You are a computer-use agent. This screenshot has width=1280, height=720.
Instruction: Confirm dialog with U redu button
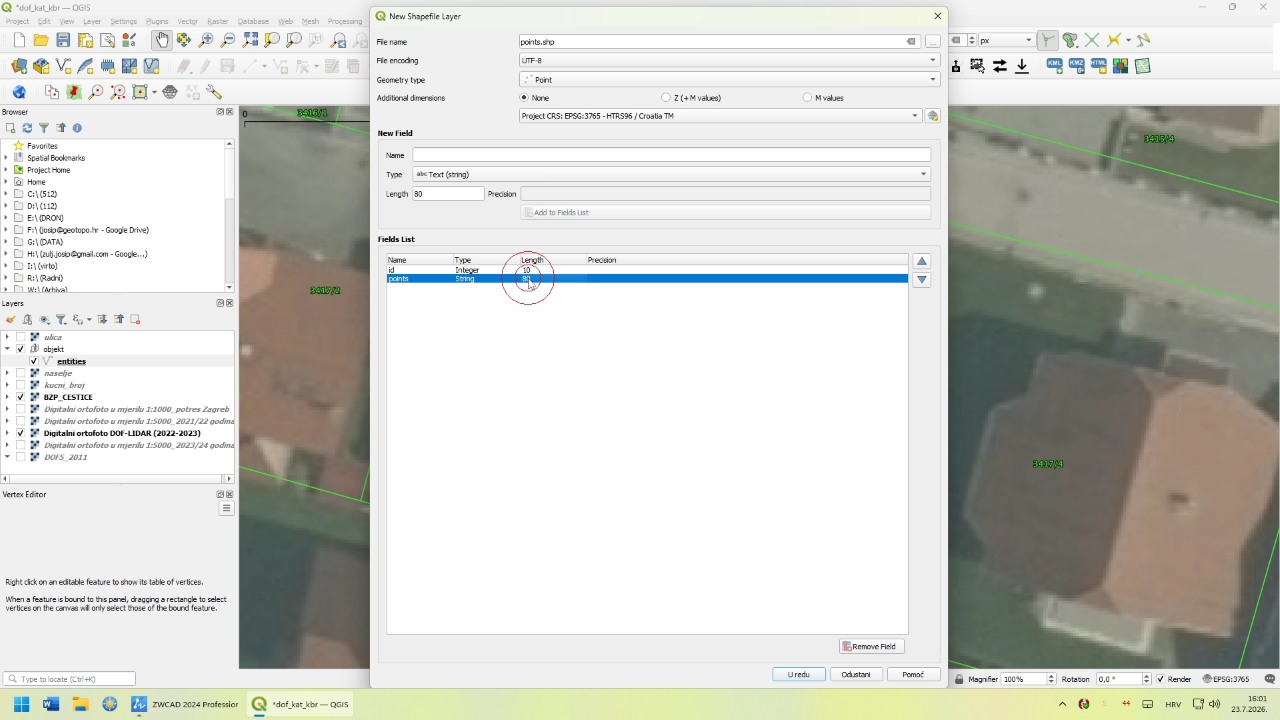coord(799,674)
